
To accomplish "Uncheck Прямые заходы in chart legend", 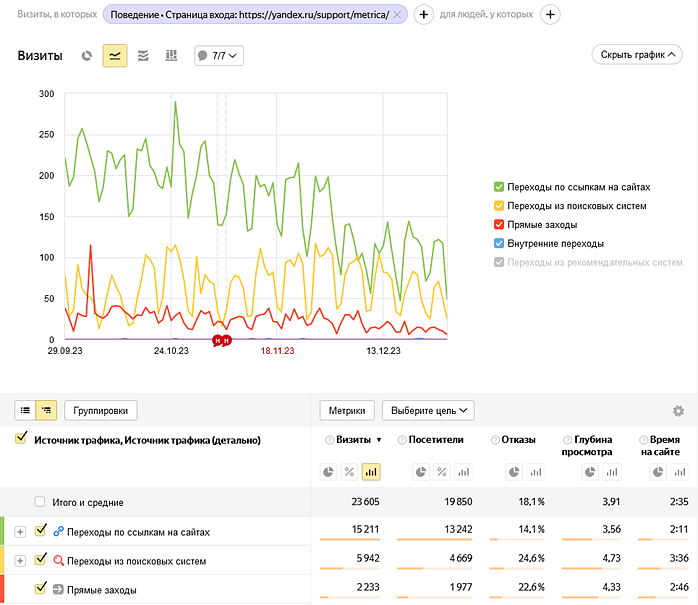I will (x=499, y=225).
